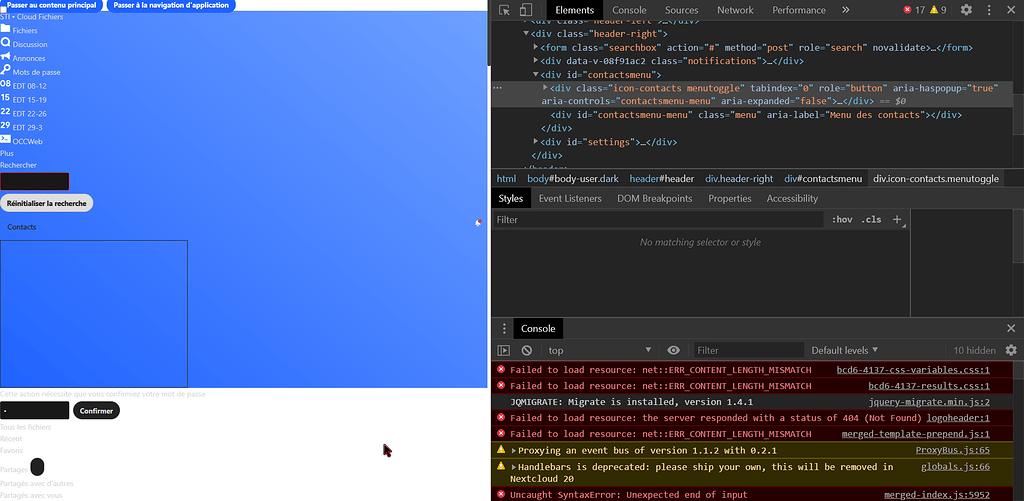The height and width of the screenshot is (501, 1024).
Task: Click the yellow warning count icon
Action: (x=934, y=10)
